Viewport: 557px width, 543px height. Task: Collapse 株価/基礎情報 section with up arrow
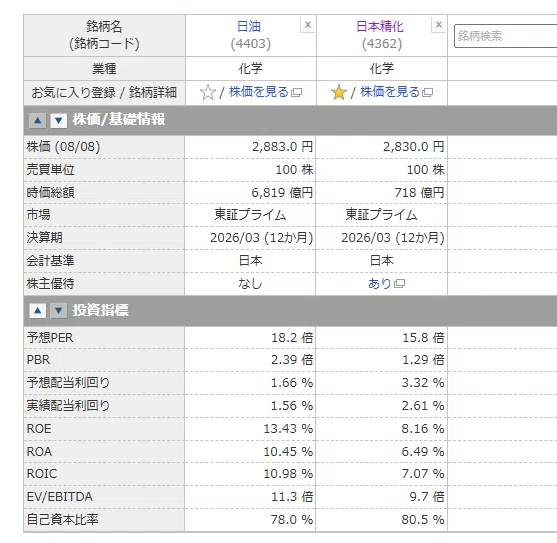point(38,120)
